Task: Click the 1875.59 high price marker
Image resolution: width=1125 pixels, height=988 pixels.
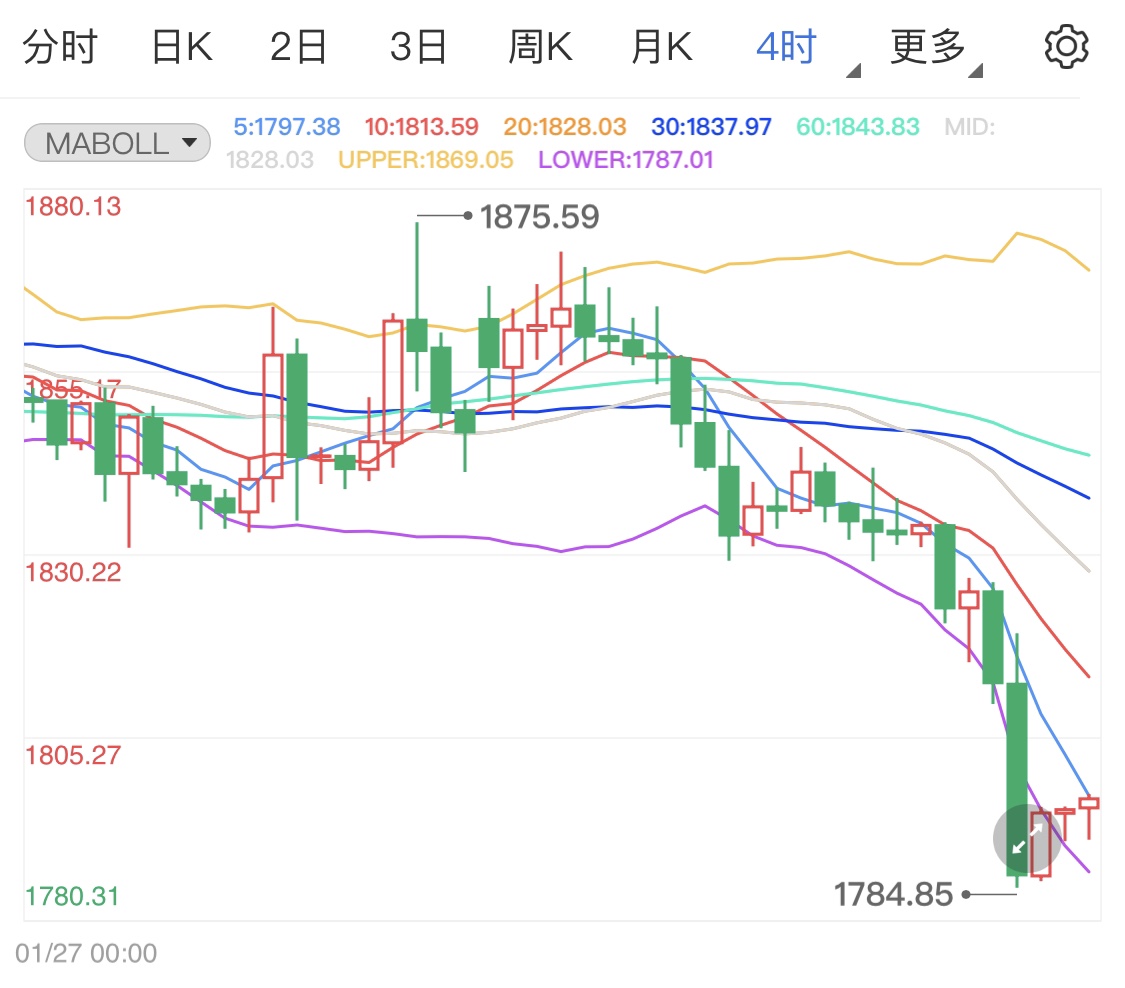Action: [539, 216]
